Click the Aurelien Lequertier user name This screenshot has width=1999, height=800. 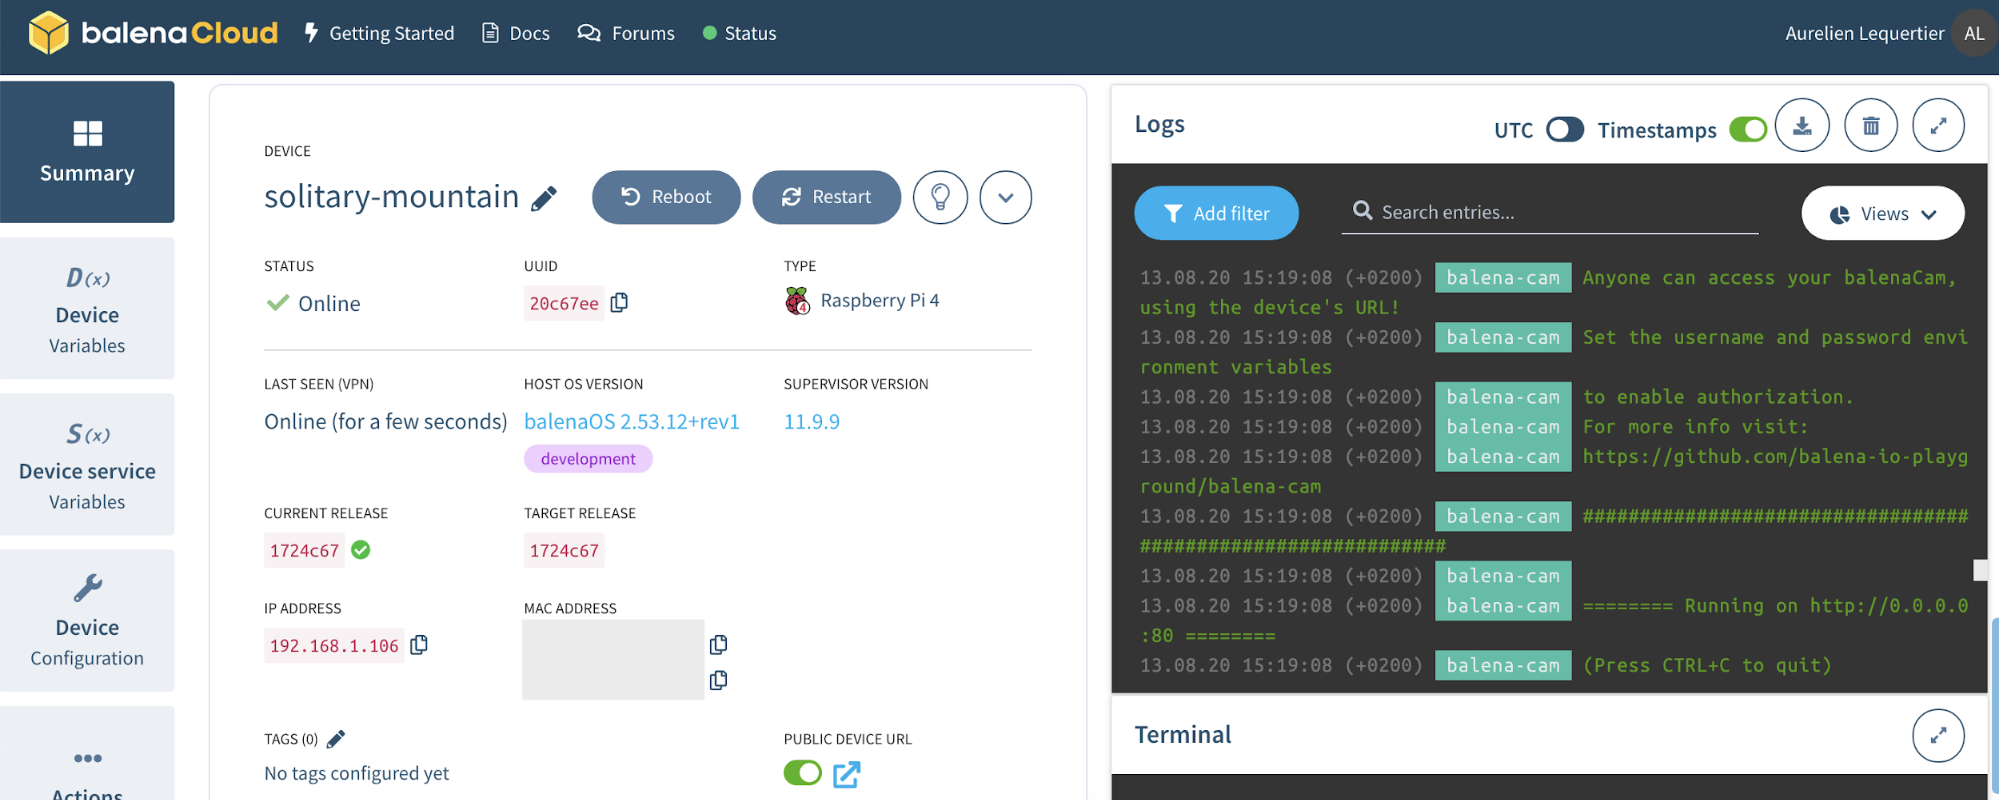click(x=1865, y=33)
